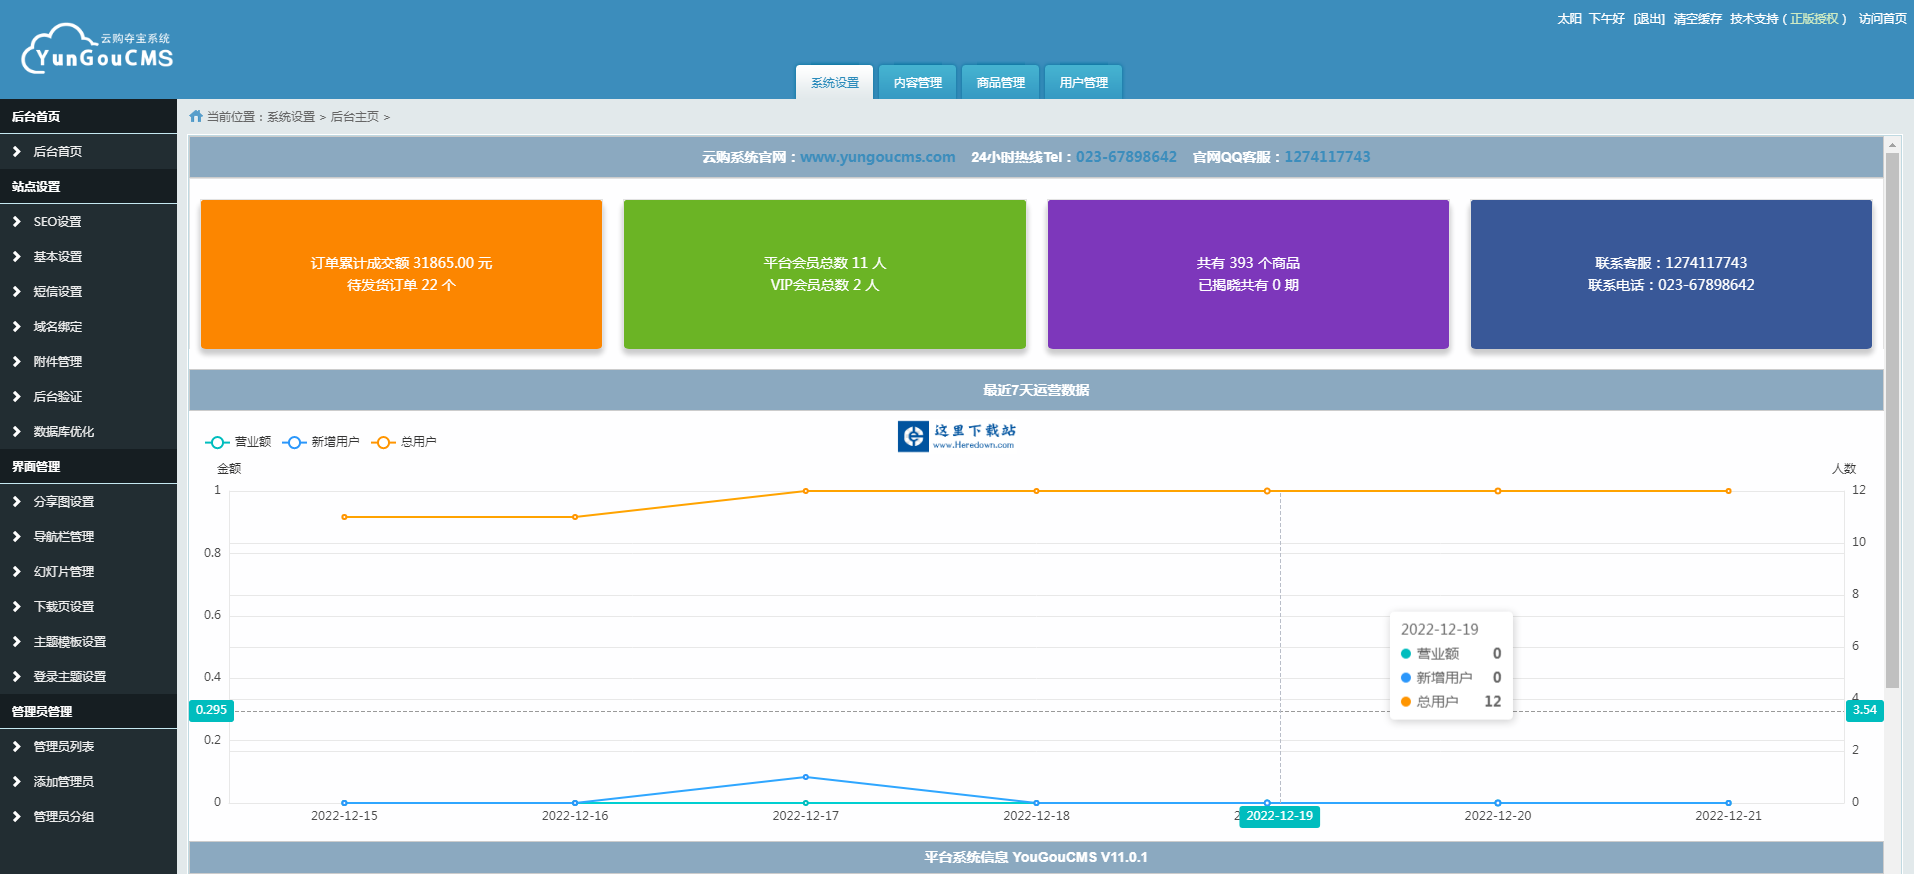The height and width of the screenshot is (874, 1914).
Task: Toggle 新增用户 series in chart legend
Action: click(x=321, y=442)
